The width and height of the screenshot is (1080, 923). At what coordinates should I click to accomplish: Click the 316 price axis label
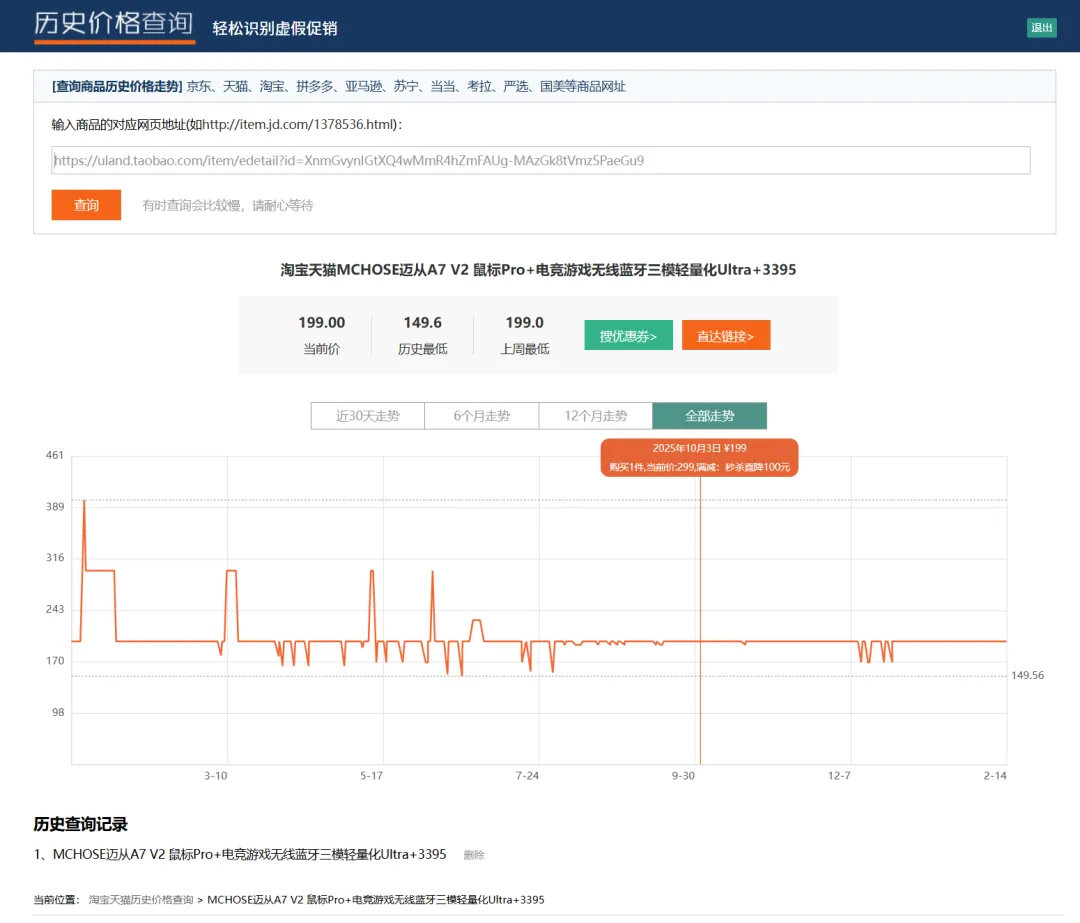click(54, 557)
